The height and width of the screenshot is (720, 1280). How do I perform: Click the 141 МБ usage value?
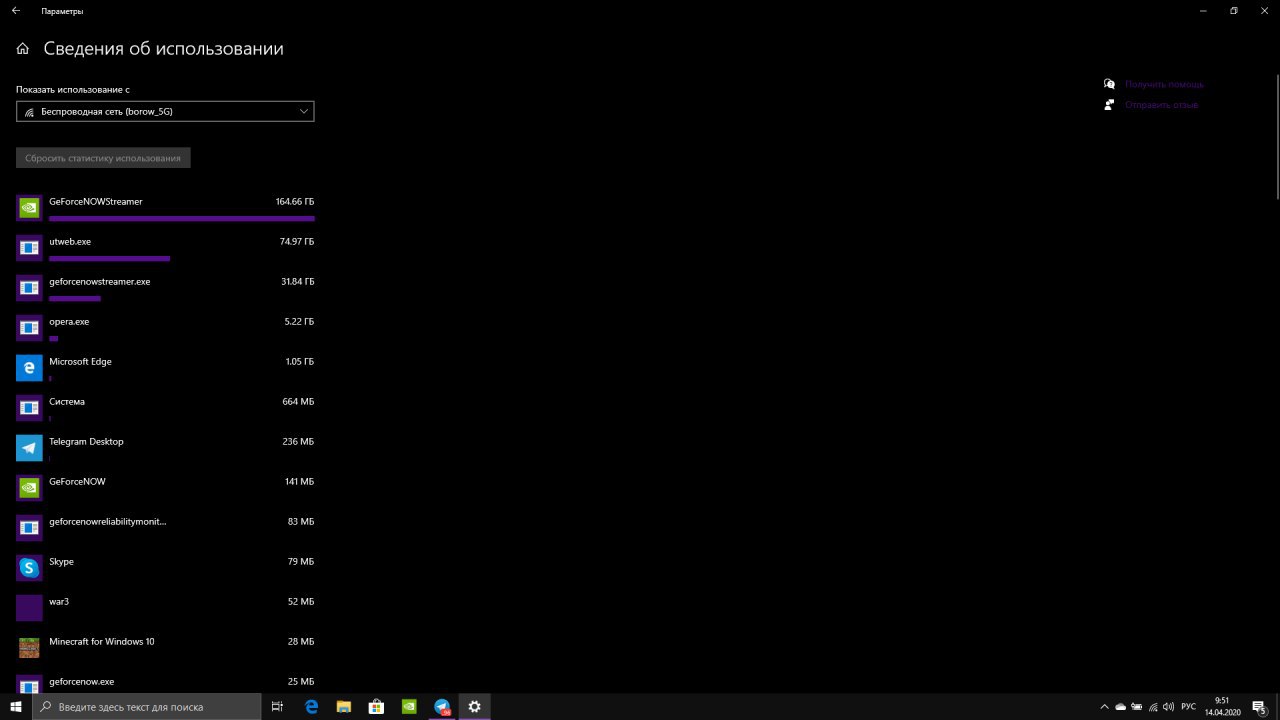[299, 482]
